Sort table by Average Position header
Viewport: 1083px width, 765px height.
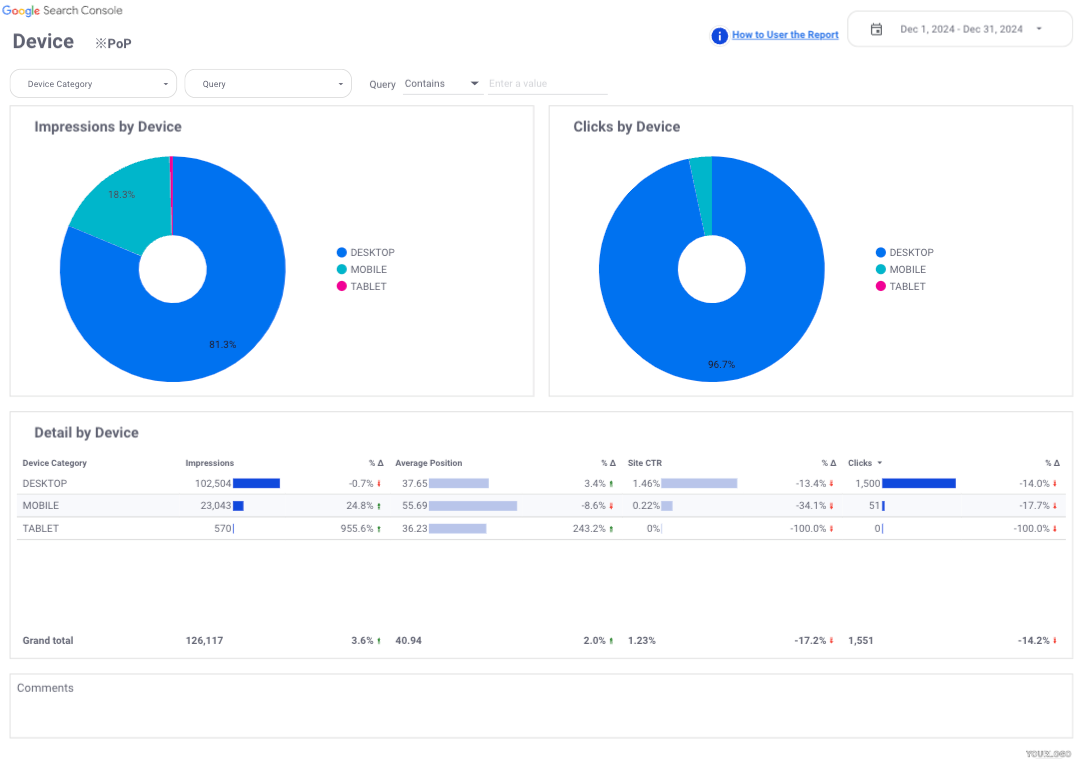[429, 463]
